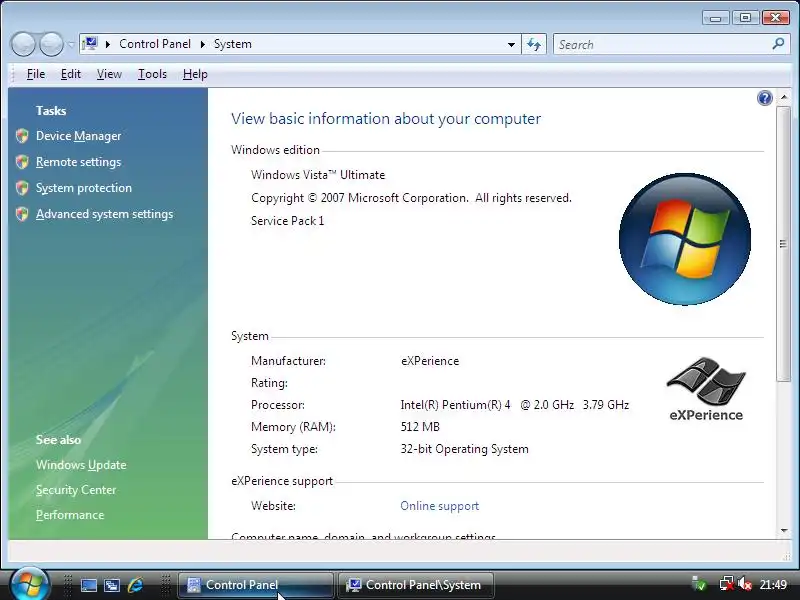Click the vertical scrollbar thumb
Screen dimensions: 800x600
tap(783, 244)
